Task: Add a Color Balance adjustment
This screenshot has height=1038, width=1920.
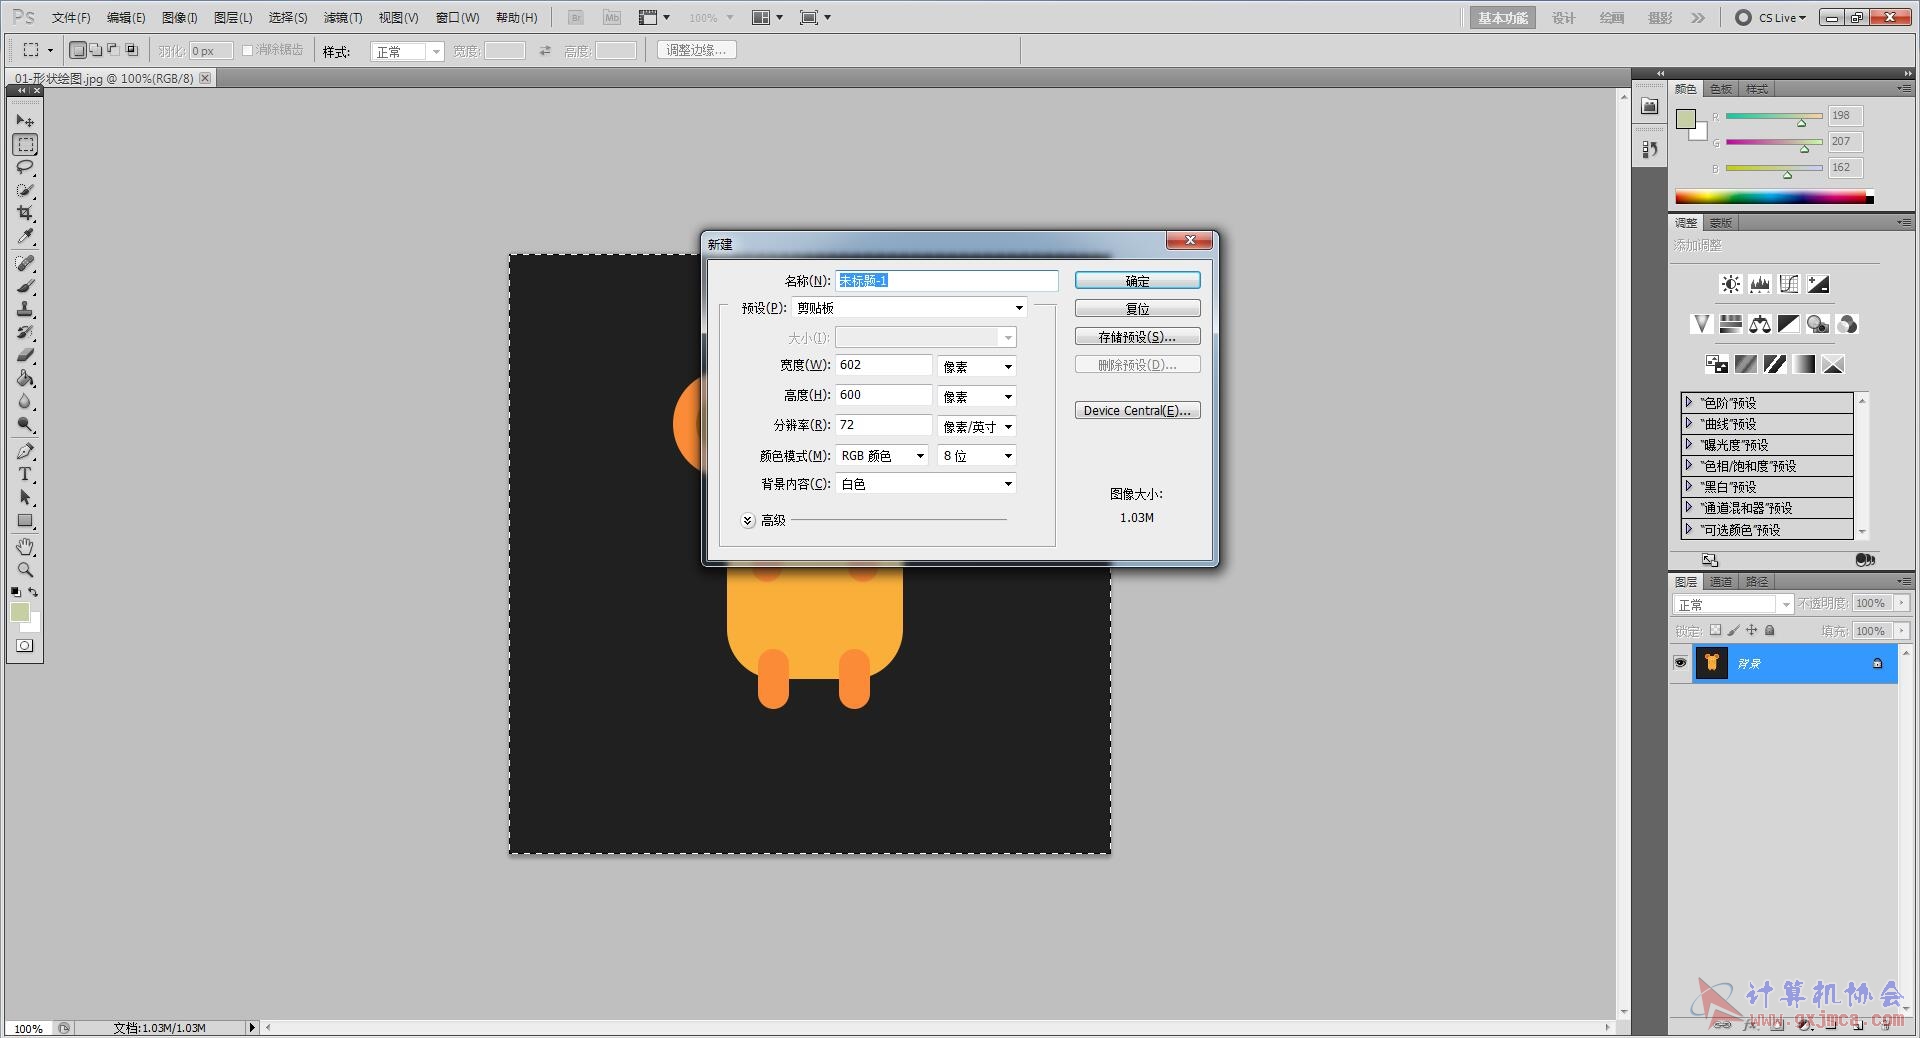Action: click(x=1759, y=324)
